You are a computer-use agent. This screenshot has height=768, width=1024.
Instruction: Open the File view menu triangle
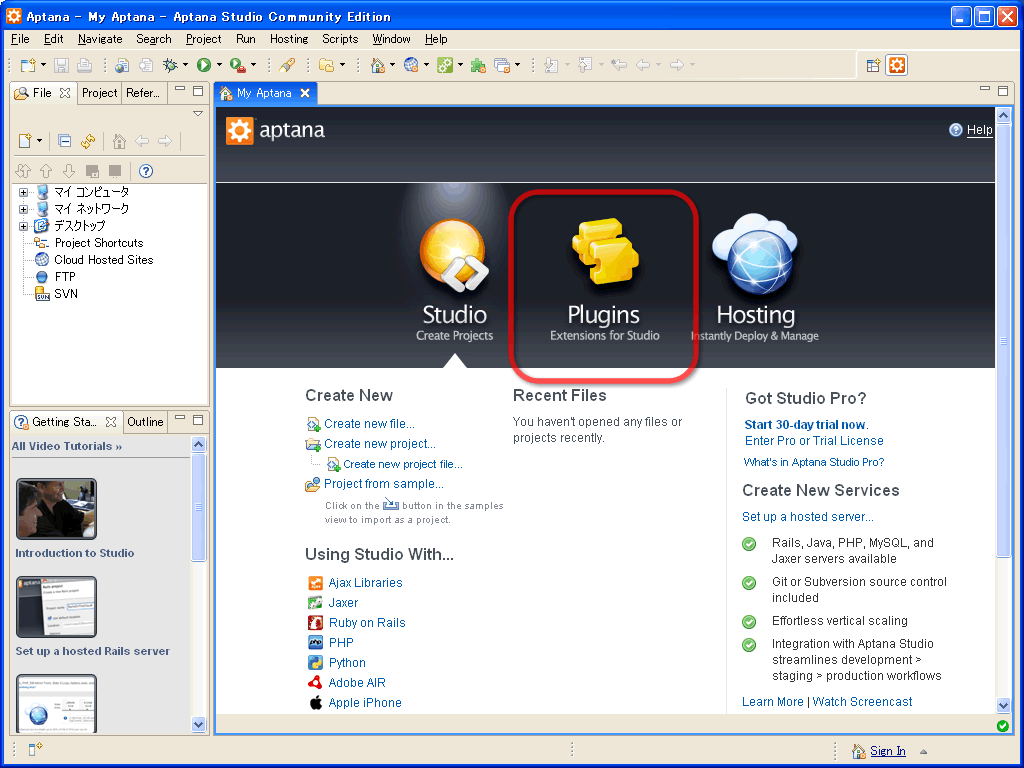[198, 114]
